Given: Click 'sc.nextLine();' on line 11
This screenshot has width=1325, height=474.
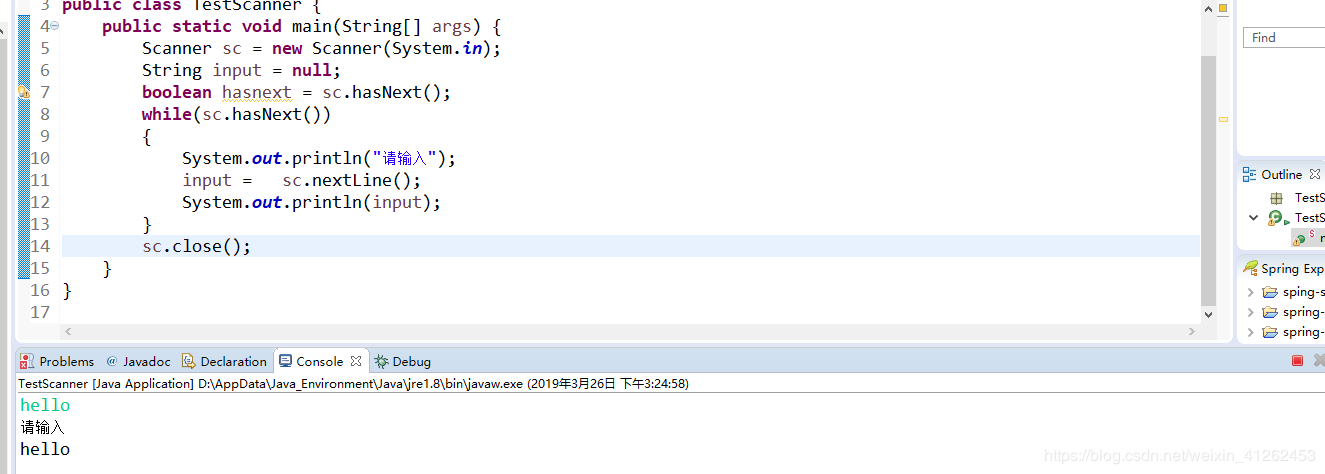Looking at the screenshot, I should [352, 180].
